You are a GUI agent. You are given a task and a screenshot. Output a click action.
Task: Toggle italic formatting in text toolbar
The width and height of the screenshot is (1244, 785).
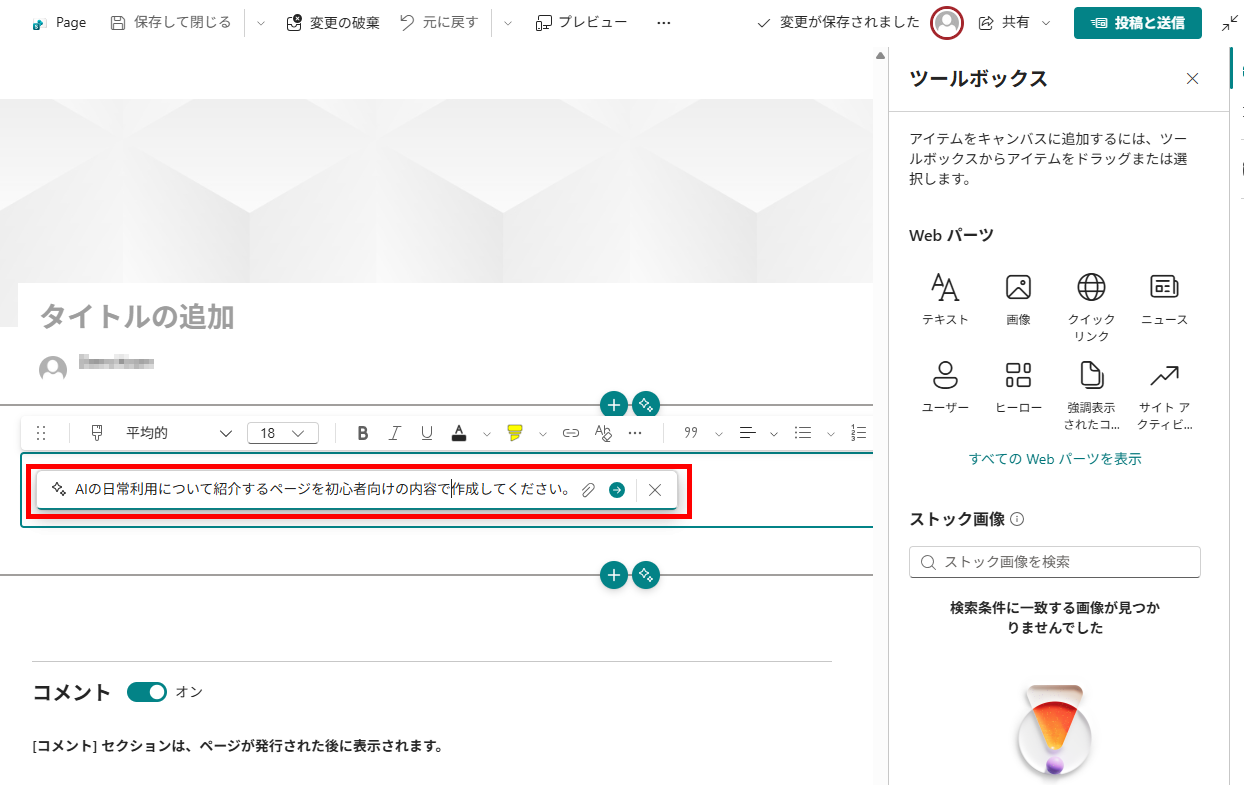395,433
